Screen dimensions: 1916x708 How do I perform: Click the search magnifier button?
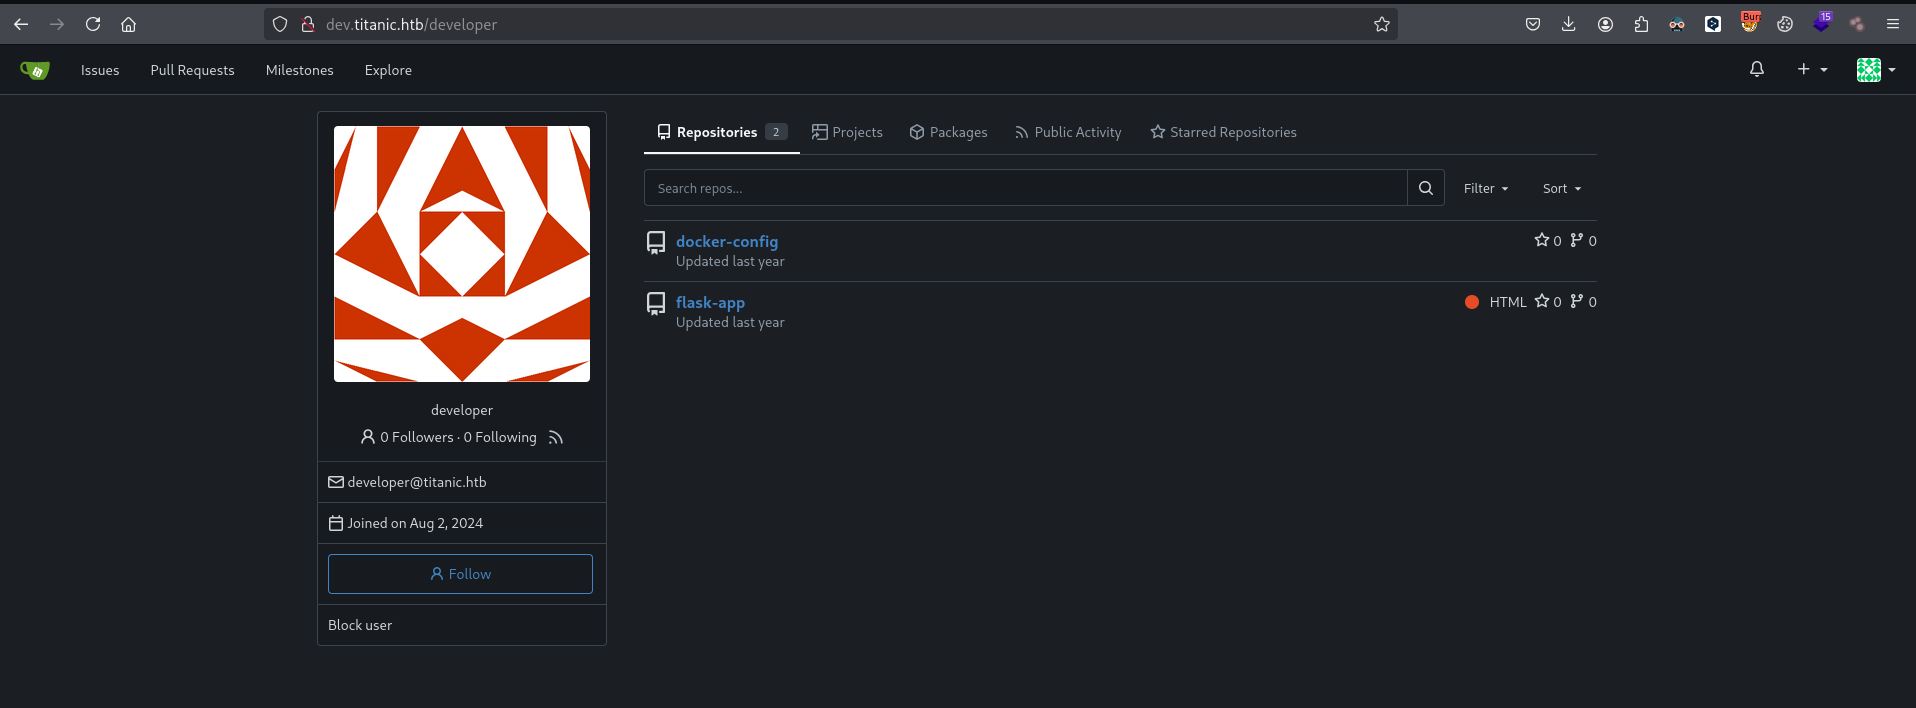pos(1425,188)
